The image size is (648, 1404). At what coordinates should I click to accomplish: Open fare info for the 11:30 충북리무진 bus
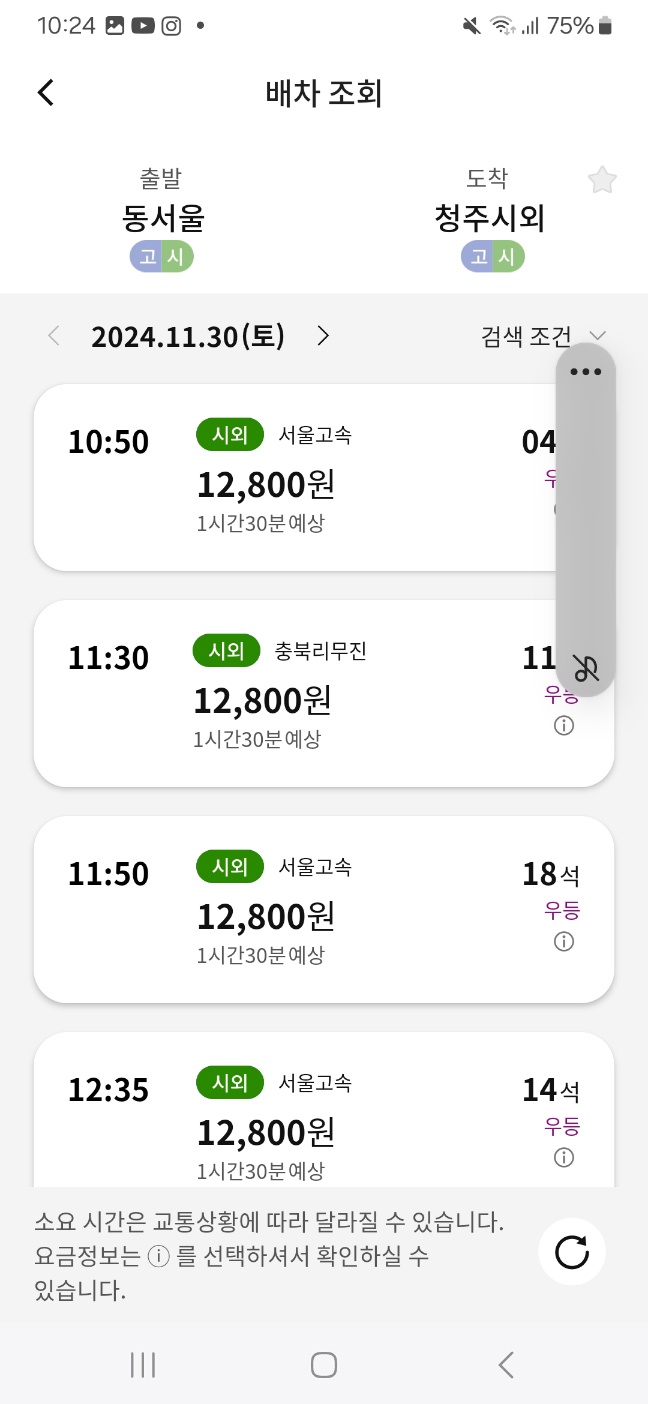[x=563, y=725]
